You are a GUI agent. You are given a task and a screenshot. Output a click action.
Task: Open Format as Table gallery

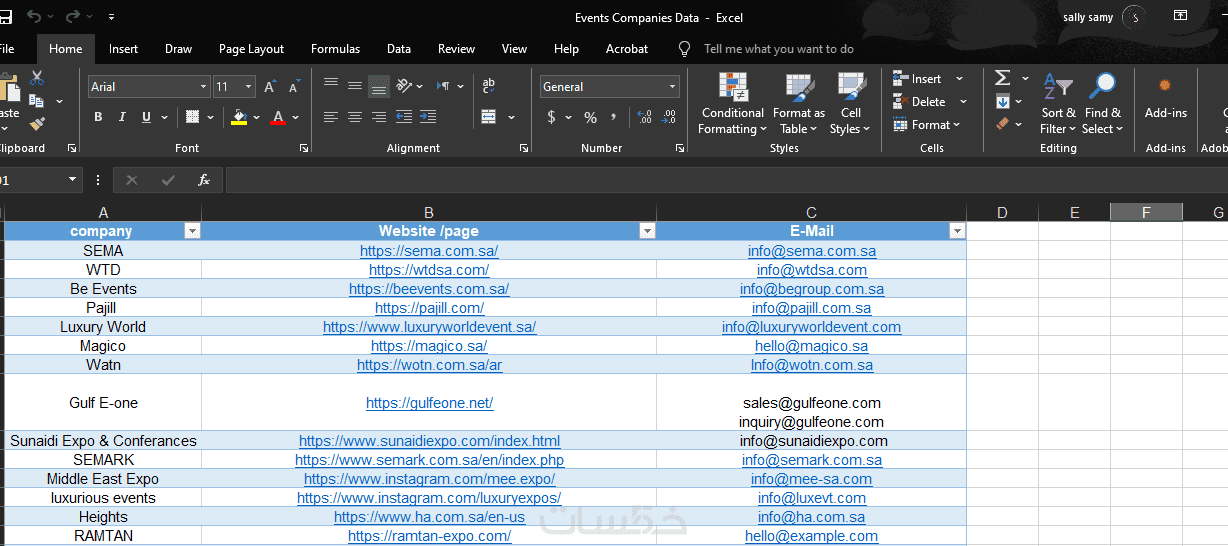point(799,104)
